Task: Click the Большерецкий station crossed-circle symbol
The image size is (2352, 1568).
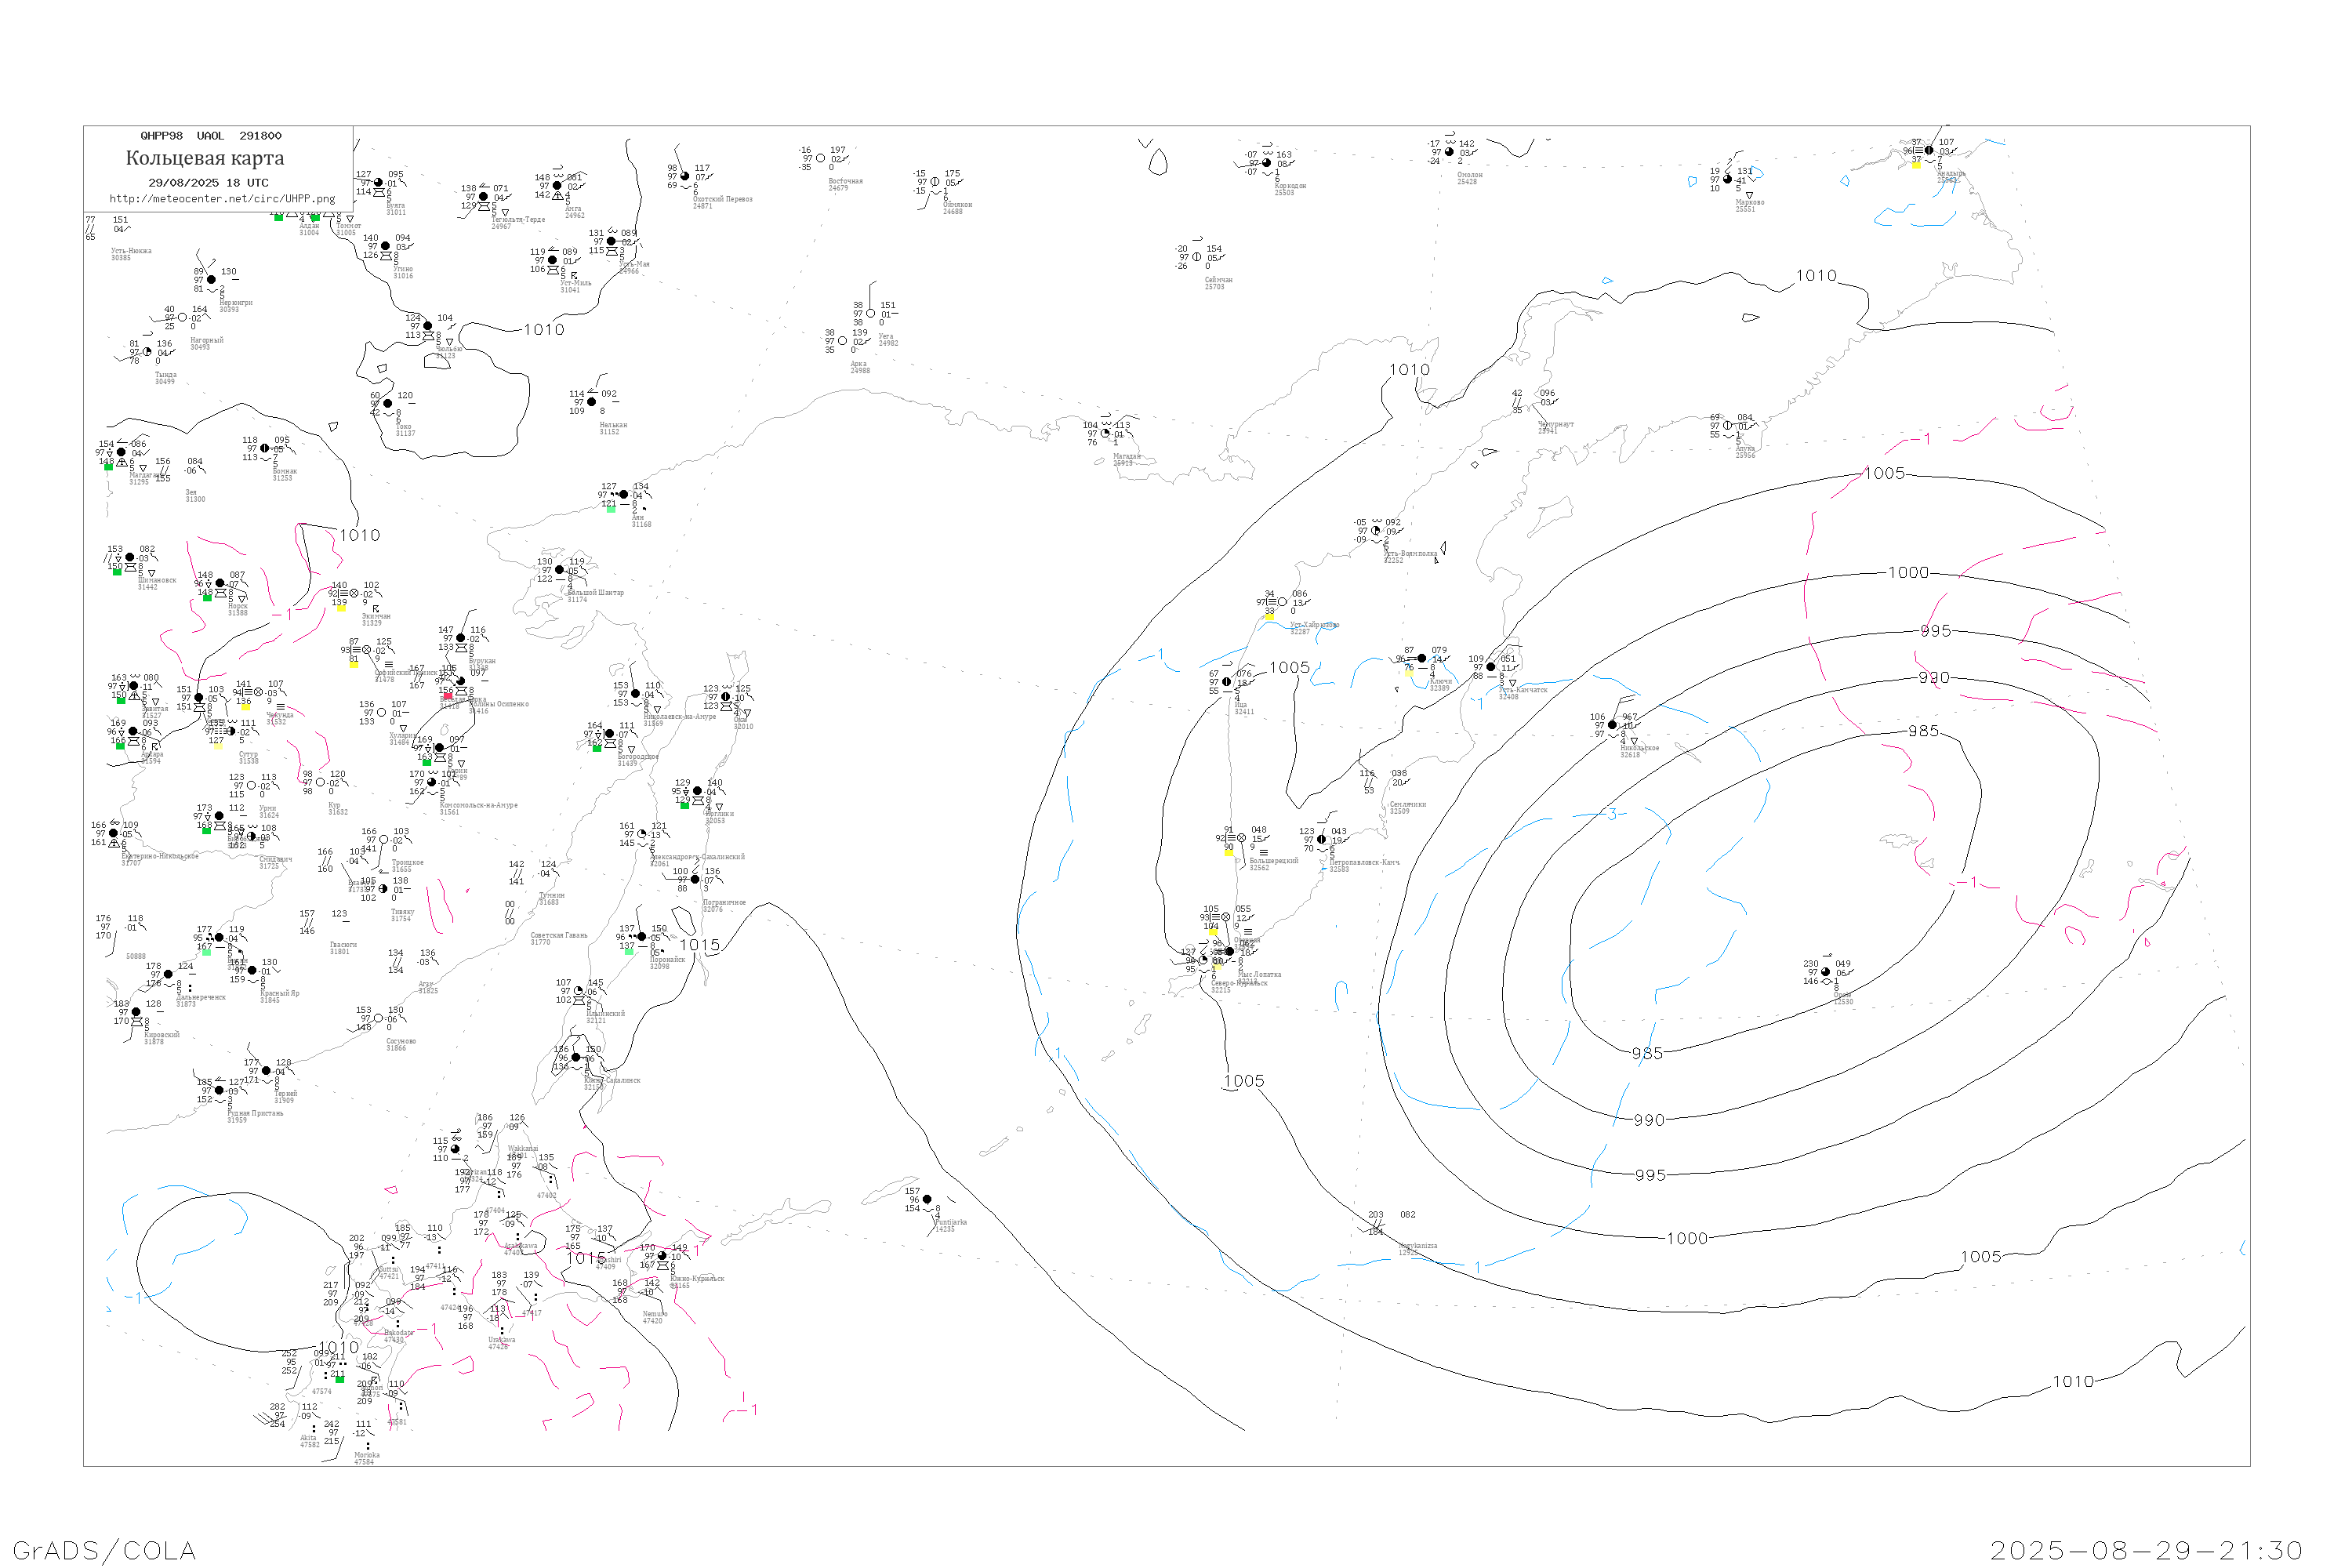Action: (x=1241, y=838)
